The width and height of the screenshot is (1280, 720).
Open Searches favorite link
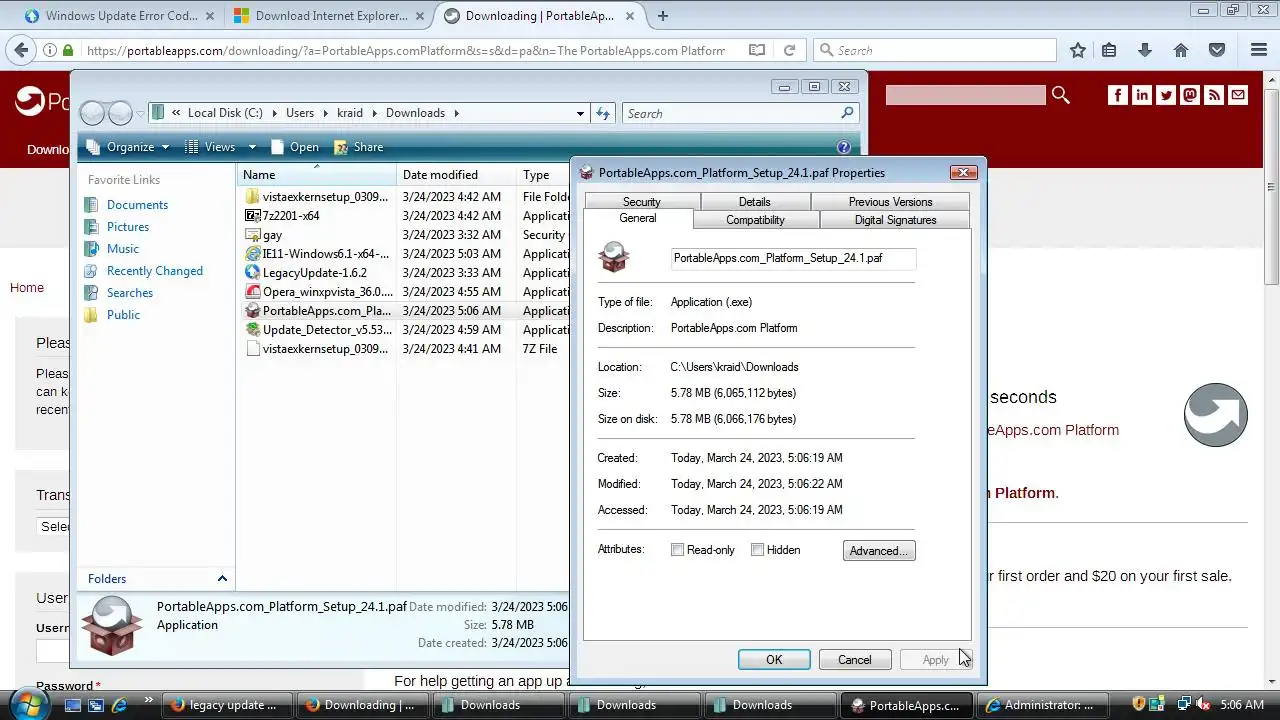130,293
